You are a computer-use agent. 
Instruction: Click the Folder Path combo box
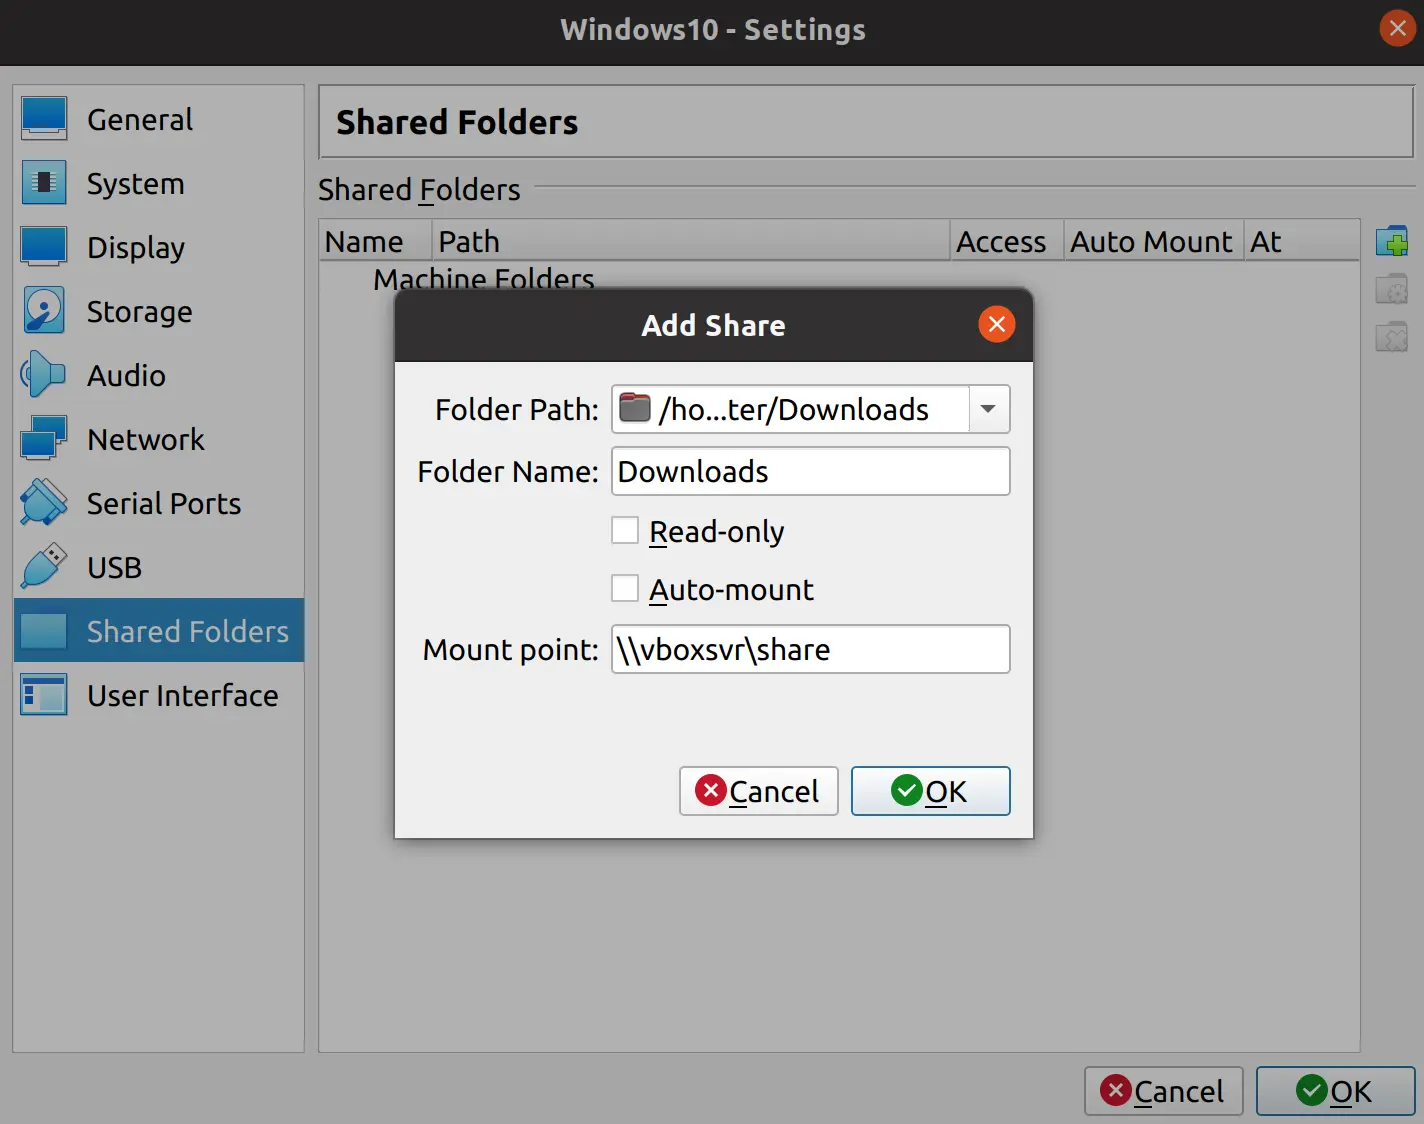[790, 409]
